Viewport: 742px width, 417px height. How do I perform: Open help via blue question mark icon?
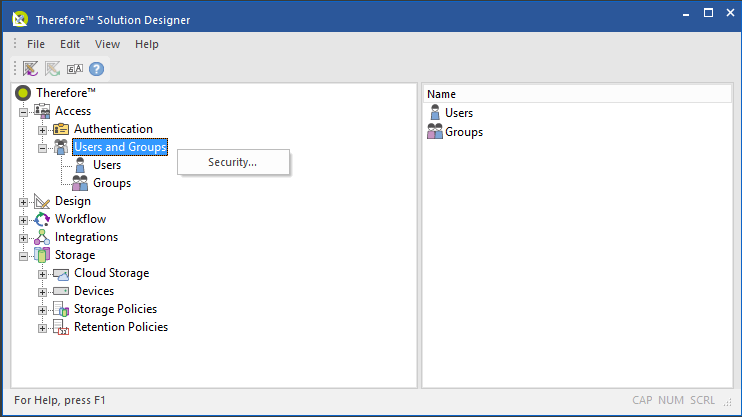97,69
